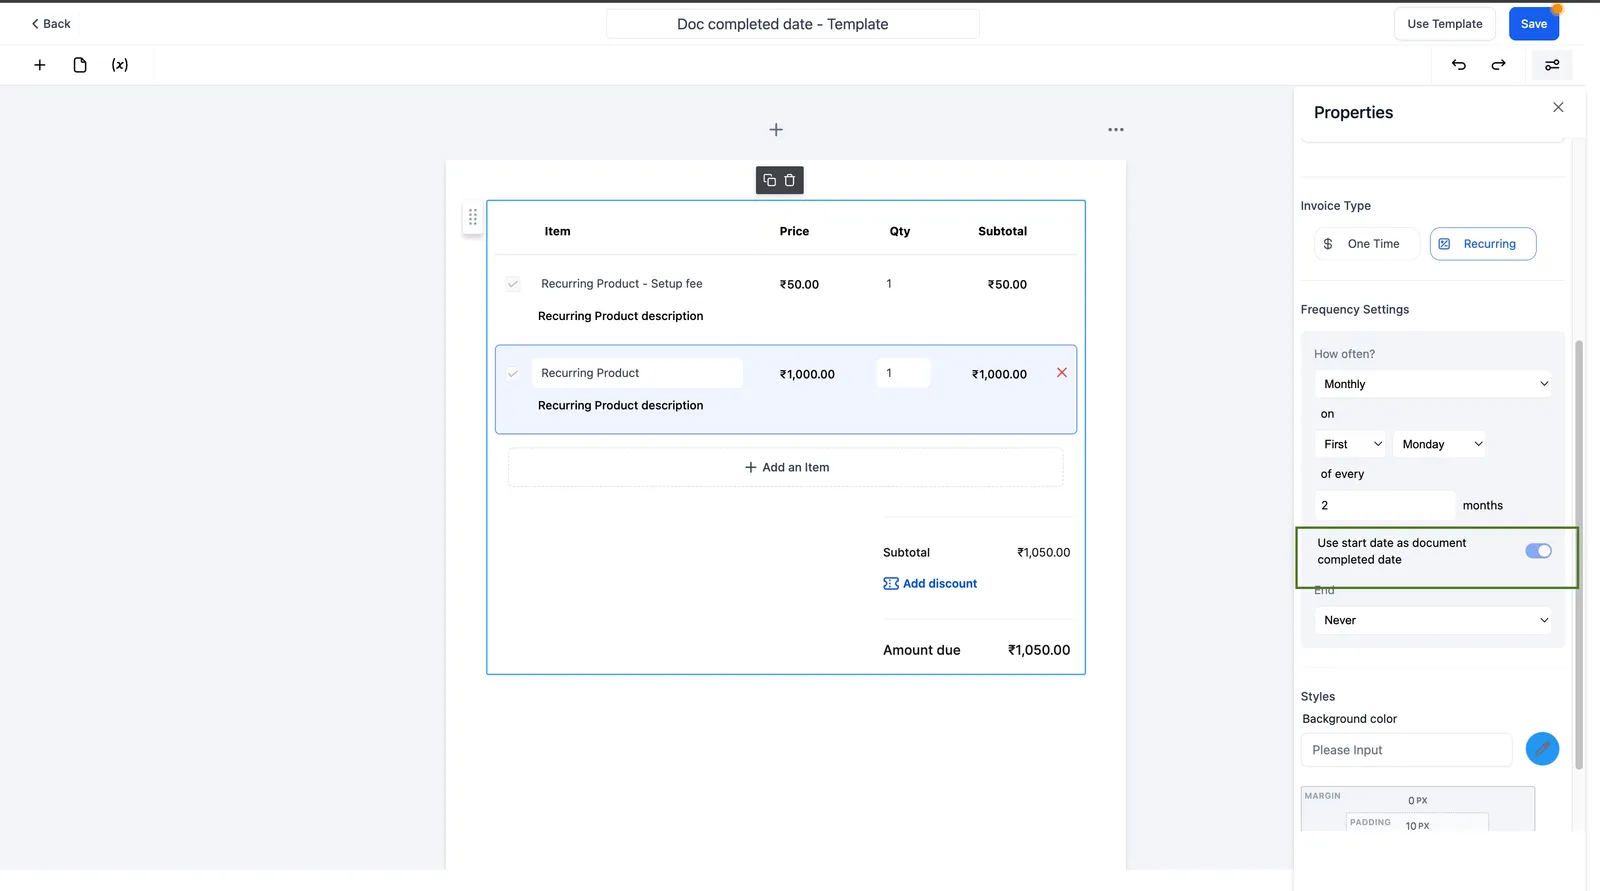Viewport: 1600px width, 891px height.
Task: Redo the last change
Action: point(1498,65)
